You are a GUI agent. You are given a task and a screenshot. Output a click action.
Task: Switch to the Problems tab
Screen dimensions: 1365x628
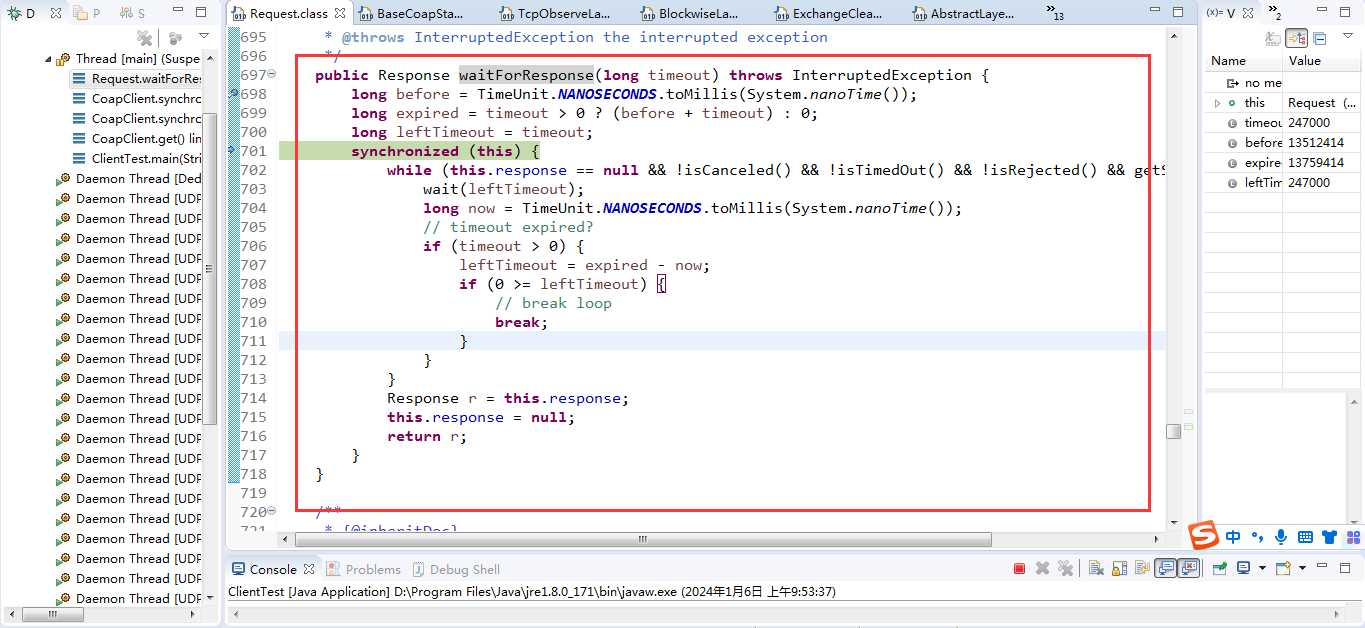tap(363, 569)
